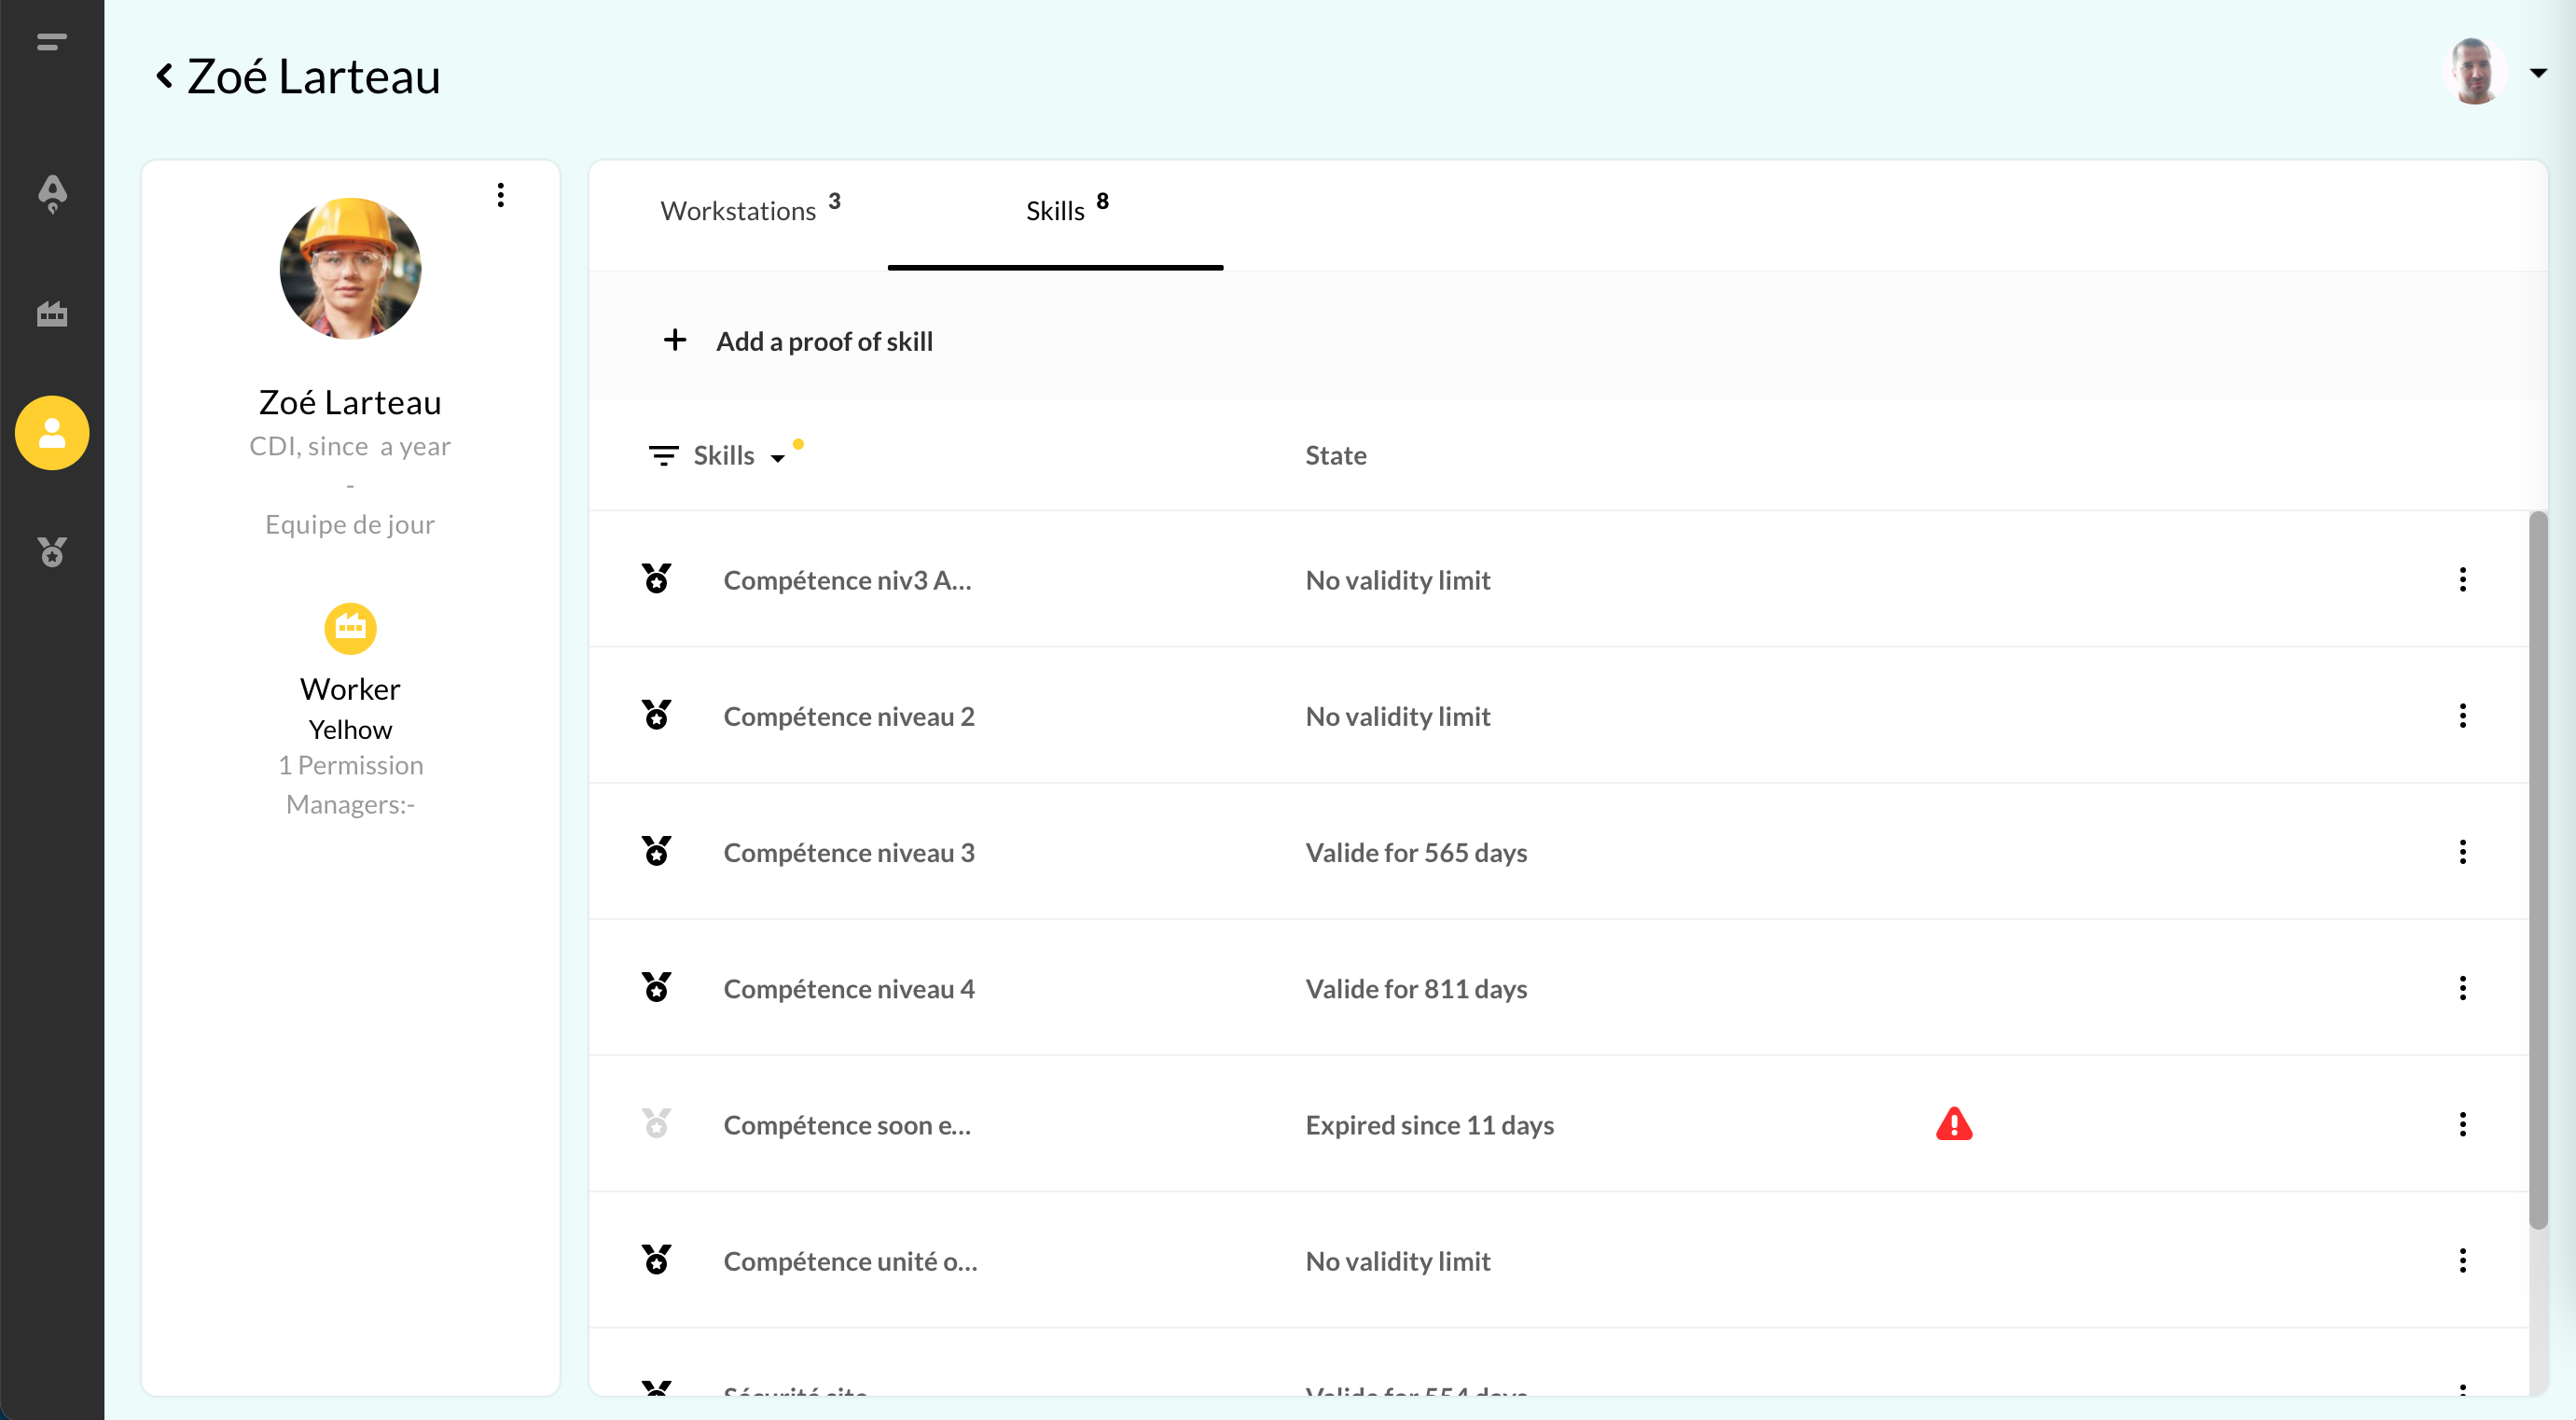The width and height of the screenshot is (2576, 1420).
Task: Open options menu for Compétence niveau 2
Action: tap(2462, 715)
